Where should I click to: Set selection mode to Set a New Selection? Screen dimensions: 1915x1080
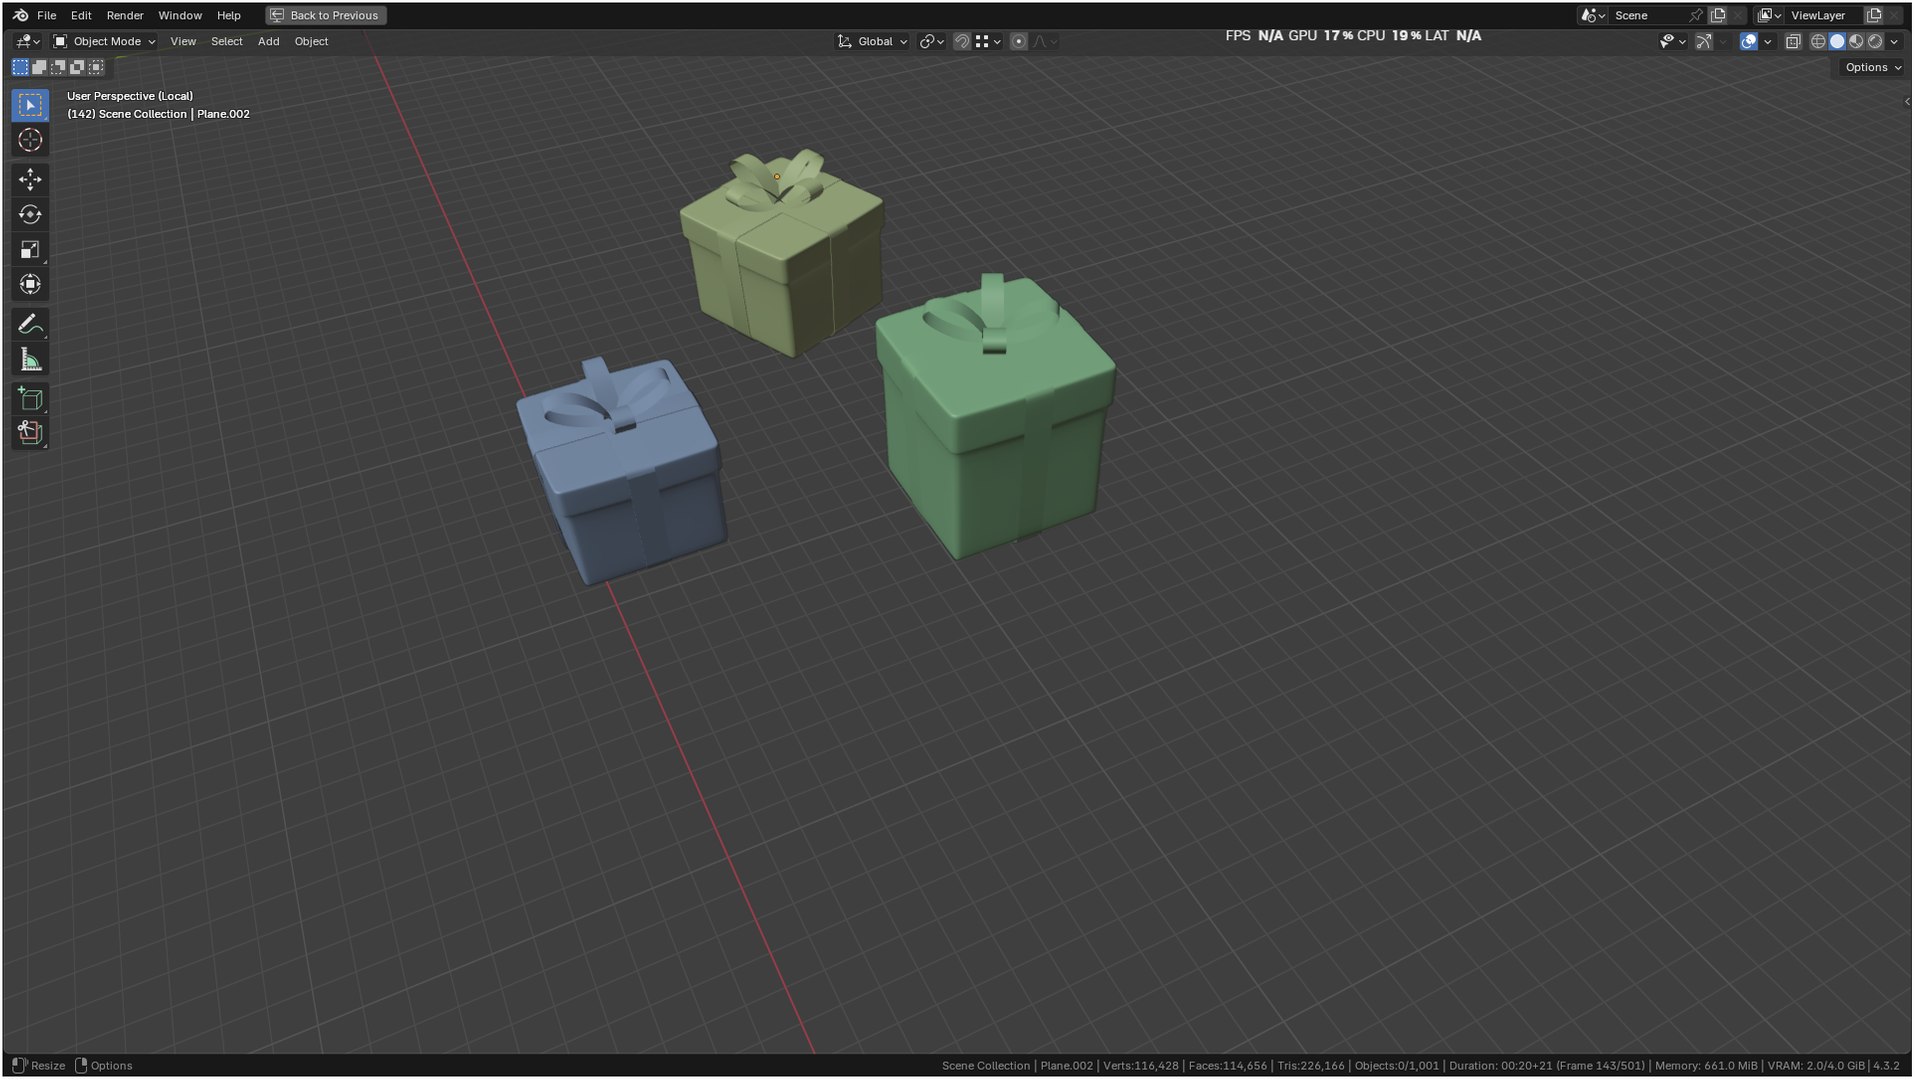click(20, 67)
